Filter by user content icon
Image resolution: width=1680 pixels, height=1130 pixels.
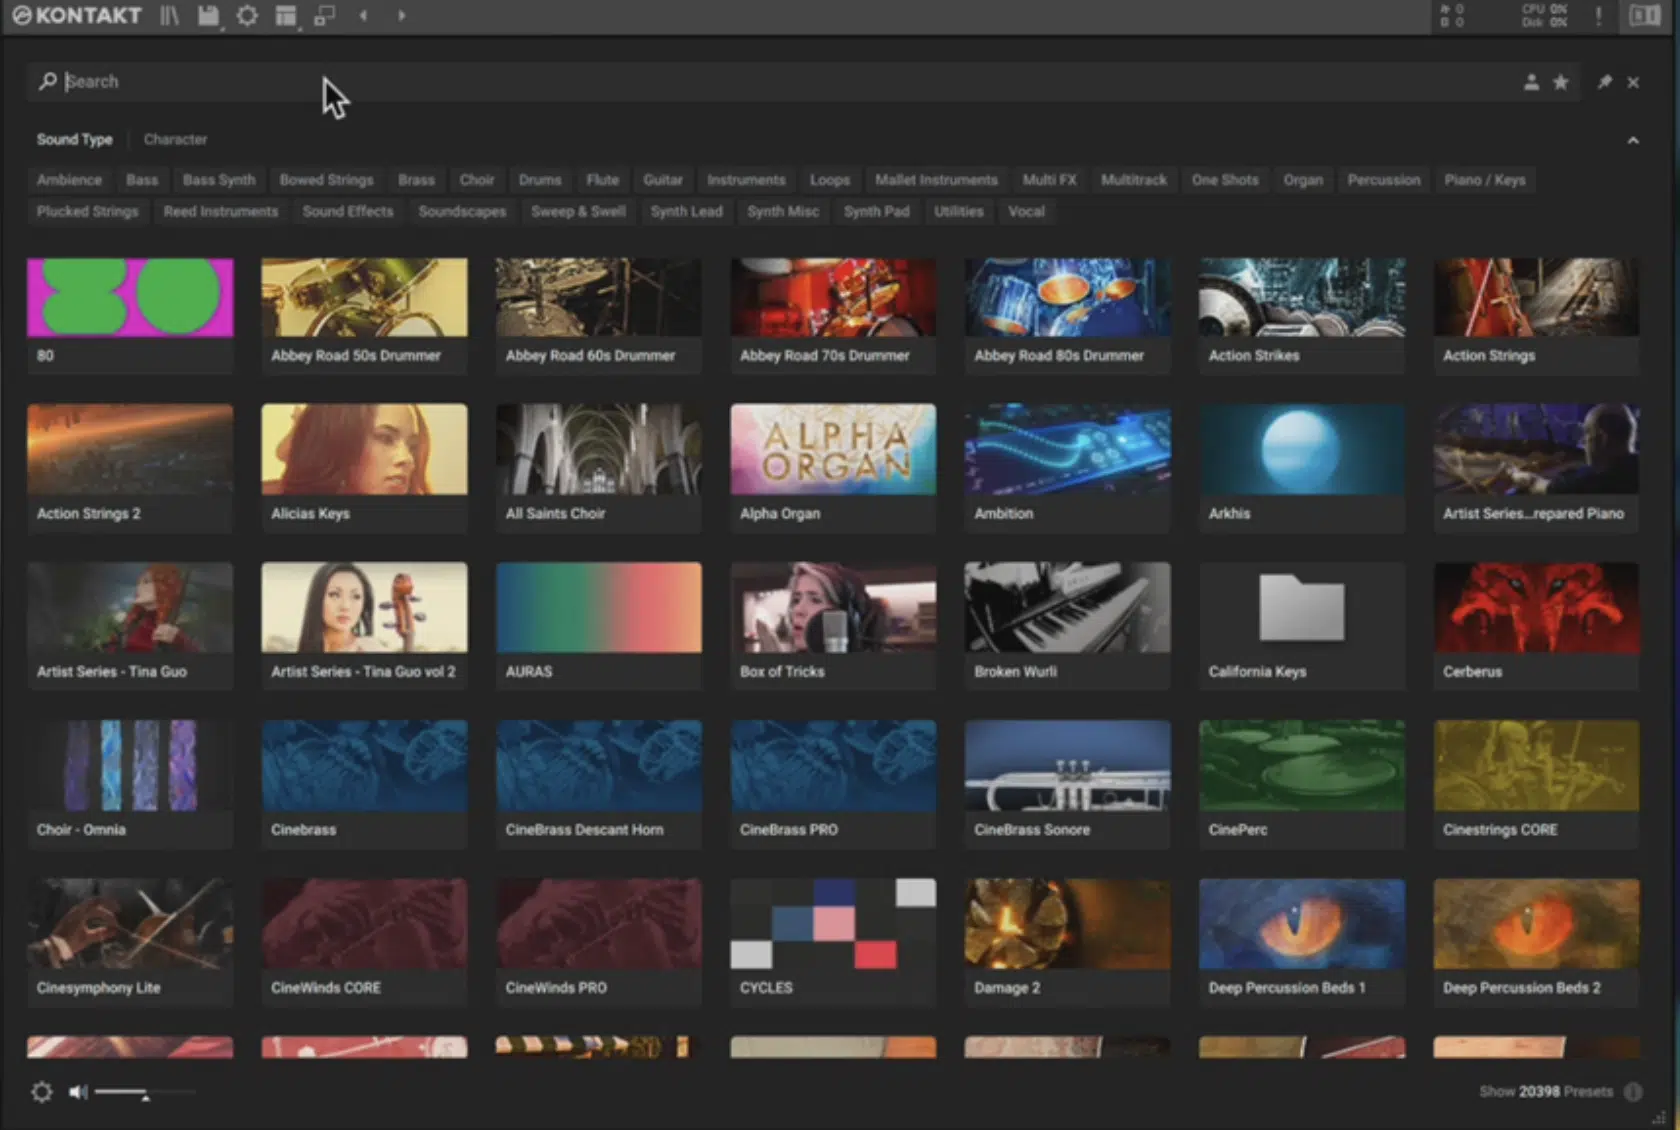coord(1531,82)
